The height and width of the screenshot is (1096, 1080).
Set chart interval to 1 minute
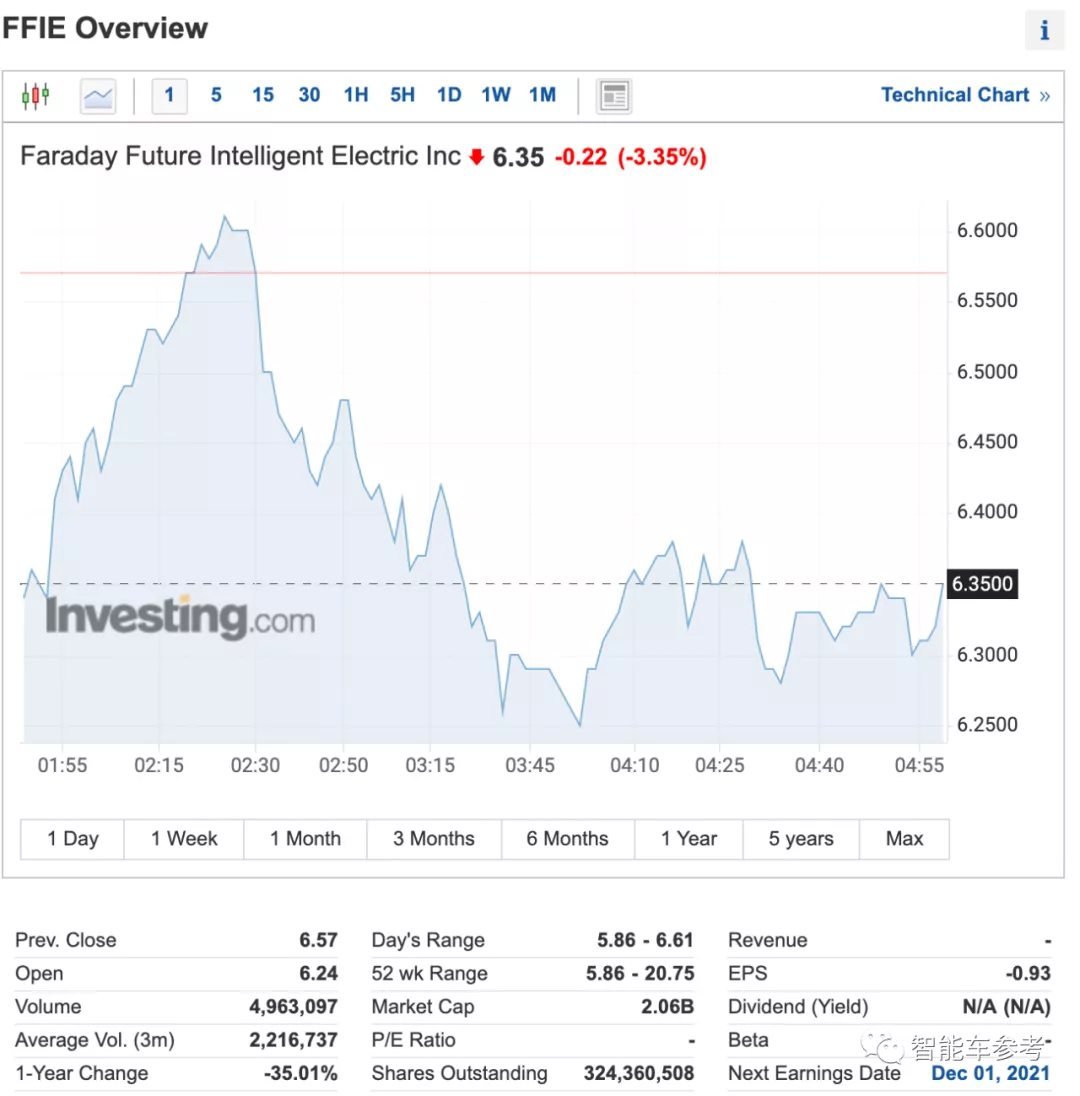[x=169, y=96]
